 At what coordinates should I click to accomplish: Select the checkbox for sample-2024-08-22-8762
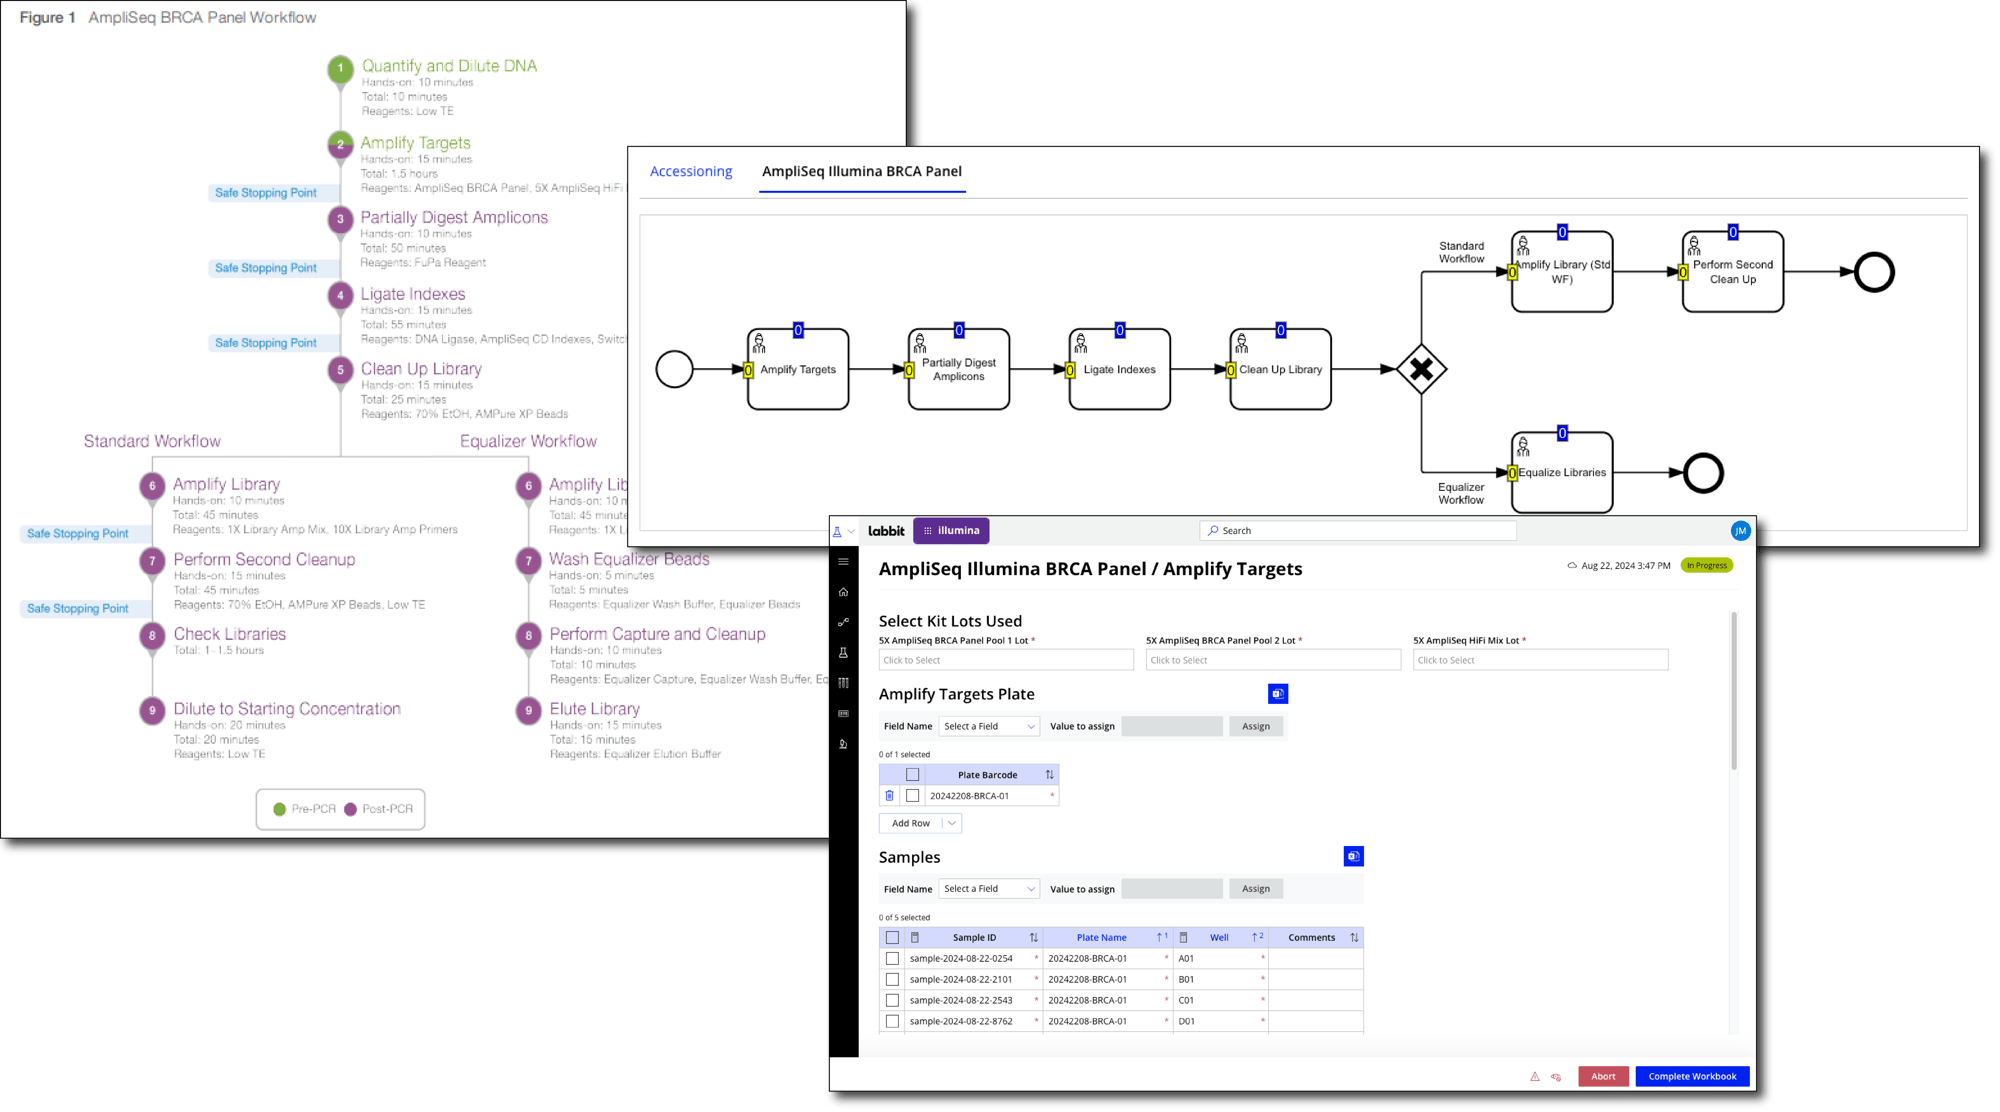click(x=892, y=1021)
